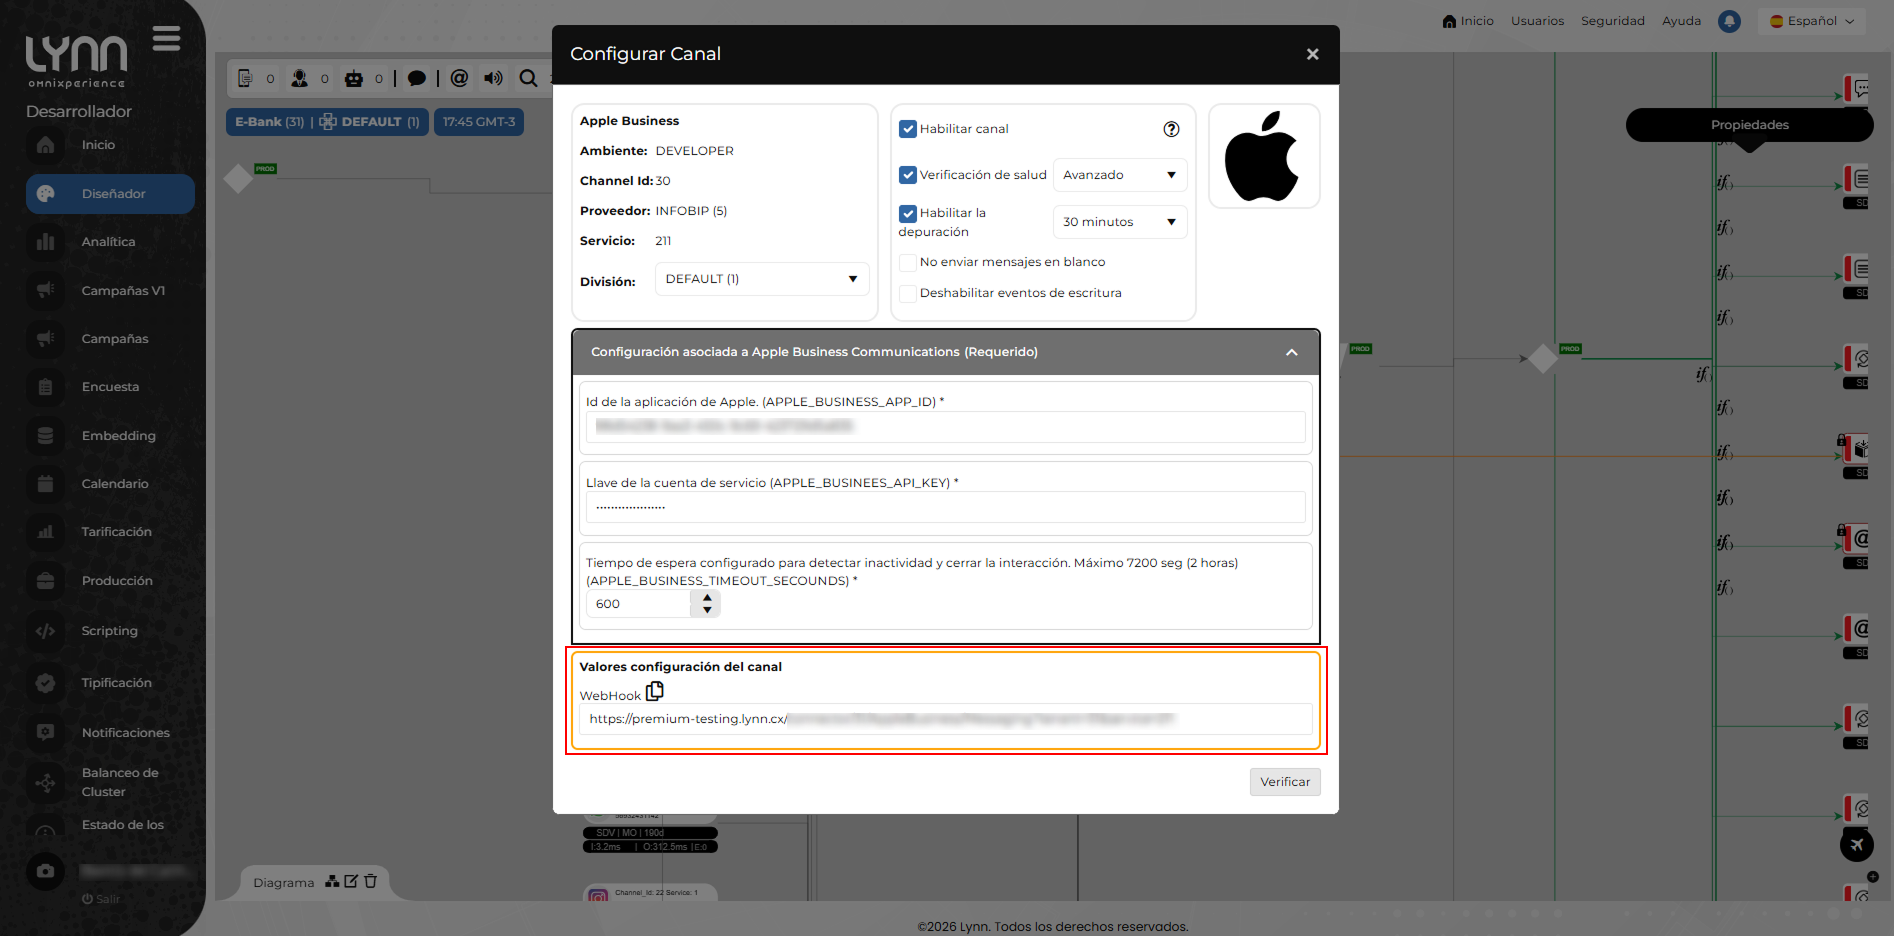Click the speaker sound icon in the toolbar

(x=493, y=78)
